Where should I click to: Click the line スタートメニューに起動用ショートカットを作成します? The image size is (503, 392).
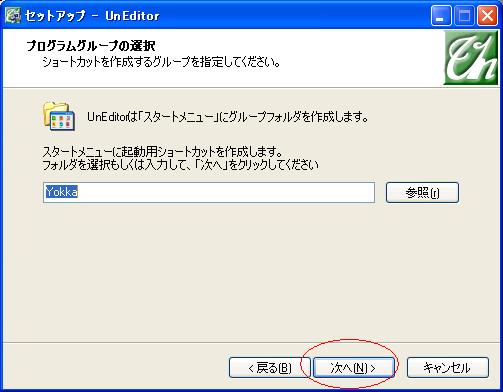pyautogui.click(x=163, y=152)
